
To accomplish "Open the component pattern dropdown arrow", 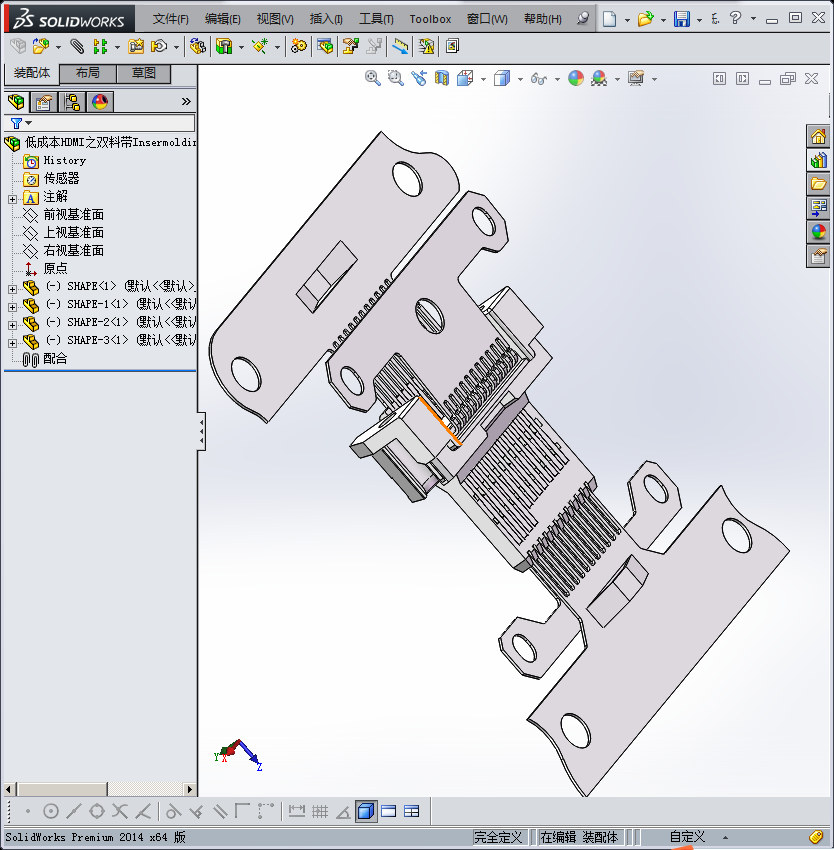I will coord(117,47).
